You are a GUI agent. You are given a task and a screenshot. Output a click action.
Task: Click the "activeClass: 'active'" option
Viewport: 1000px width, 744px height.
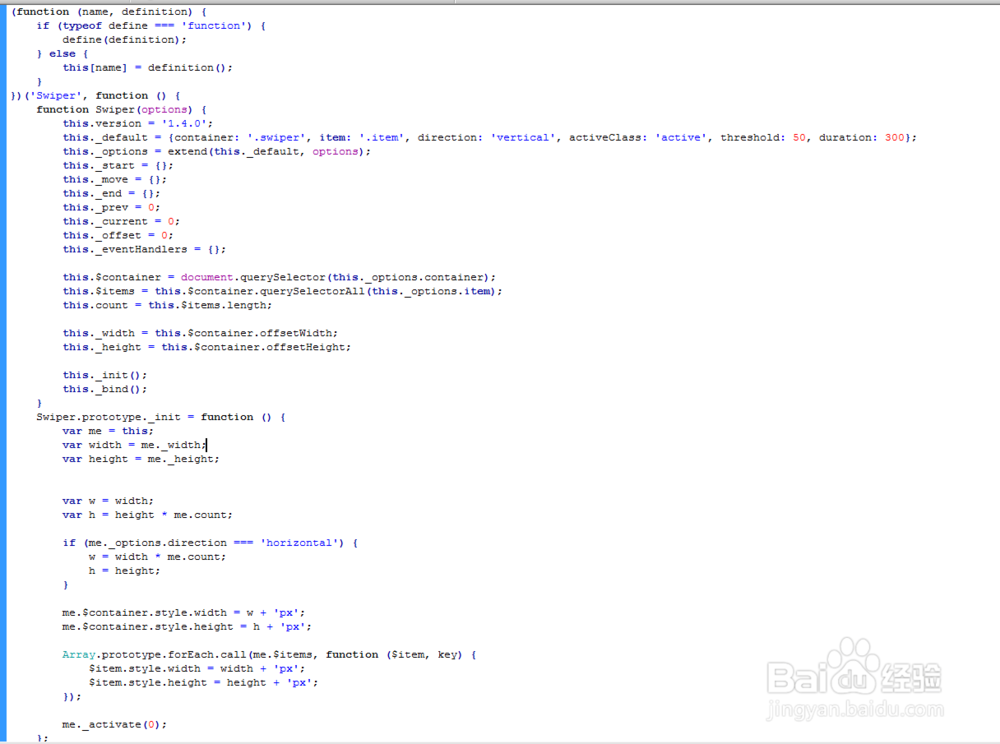(638, 138)
